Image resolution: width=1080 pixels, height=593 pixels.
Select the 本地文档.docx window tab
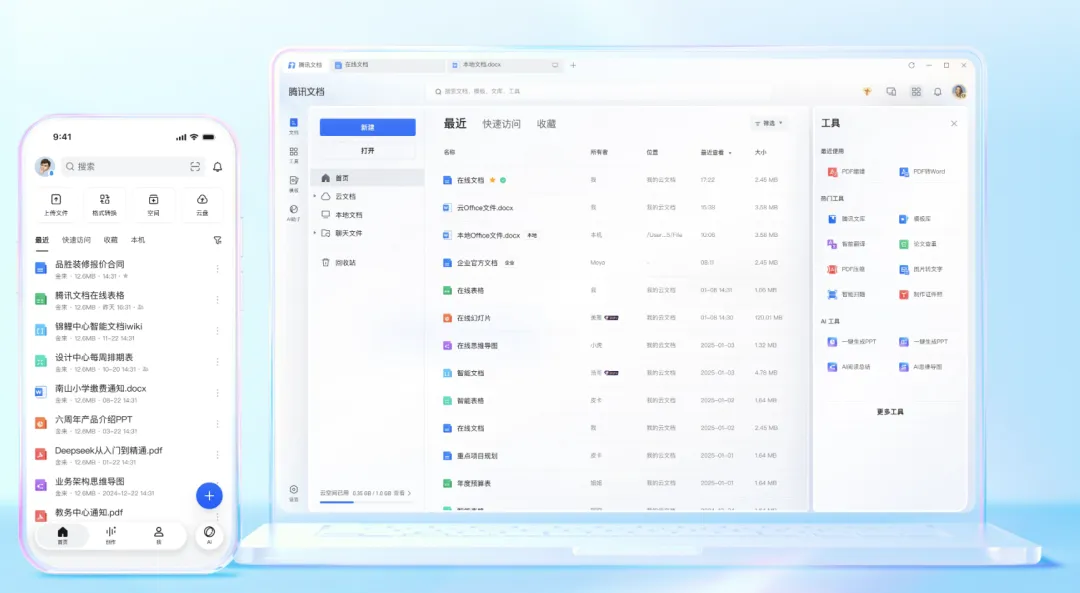tap(504, 65)
